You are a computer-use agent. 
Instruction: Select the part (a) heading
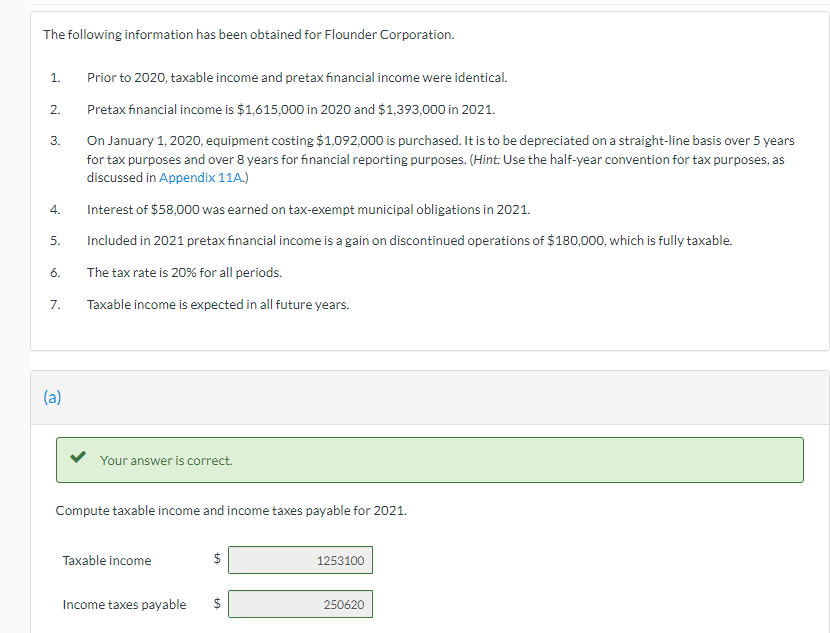click(52, 397)
